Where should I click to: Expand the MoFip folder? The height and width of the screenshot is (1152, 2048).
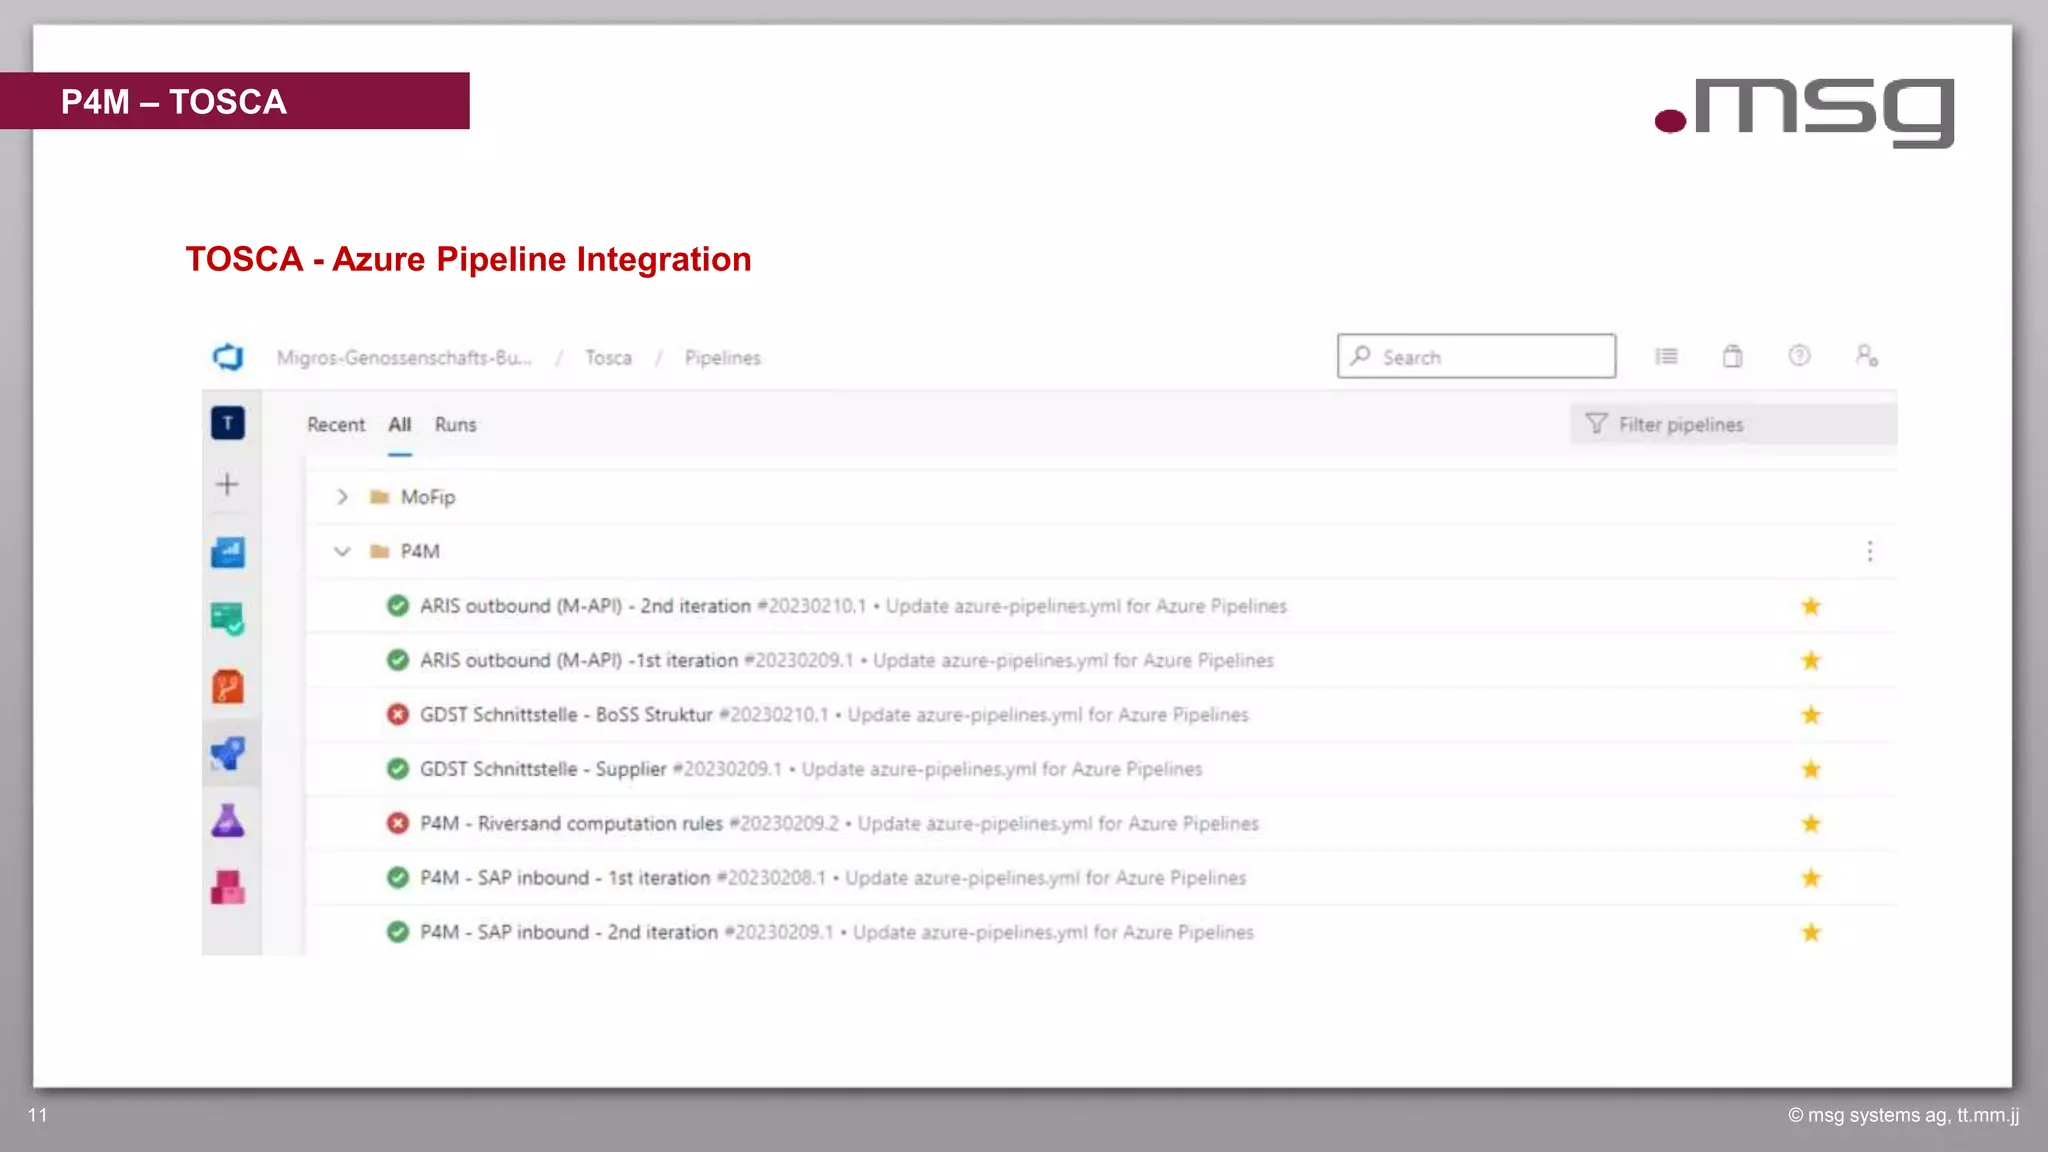[x=342, y=497]
